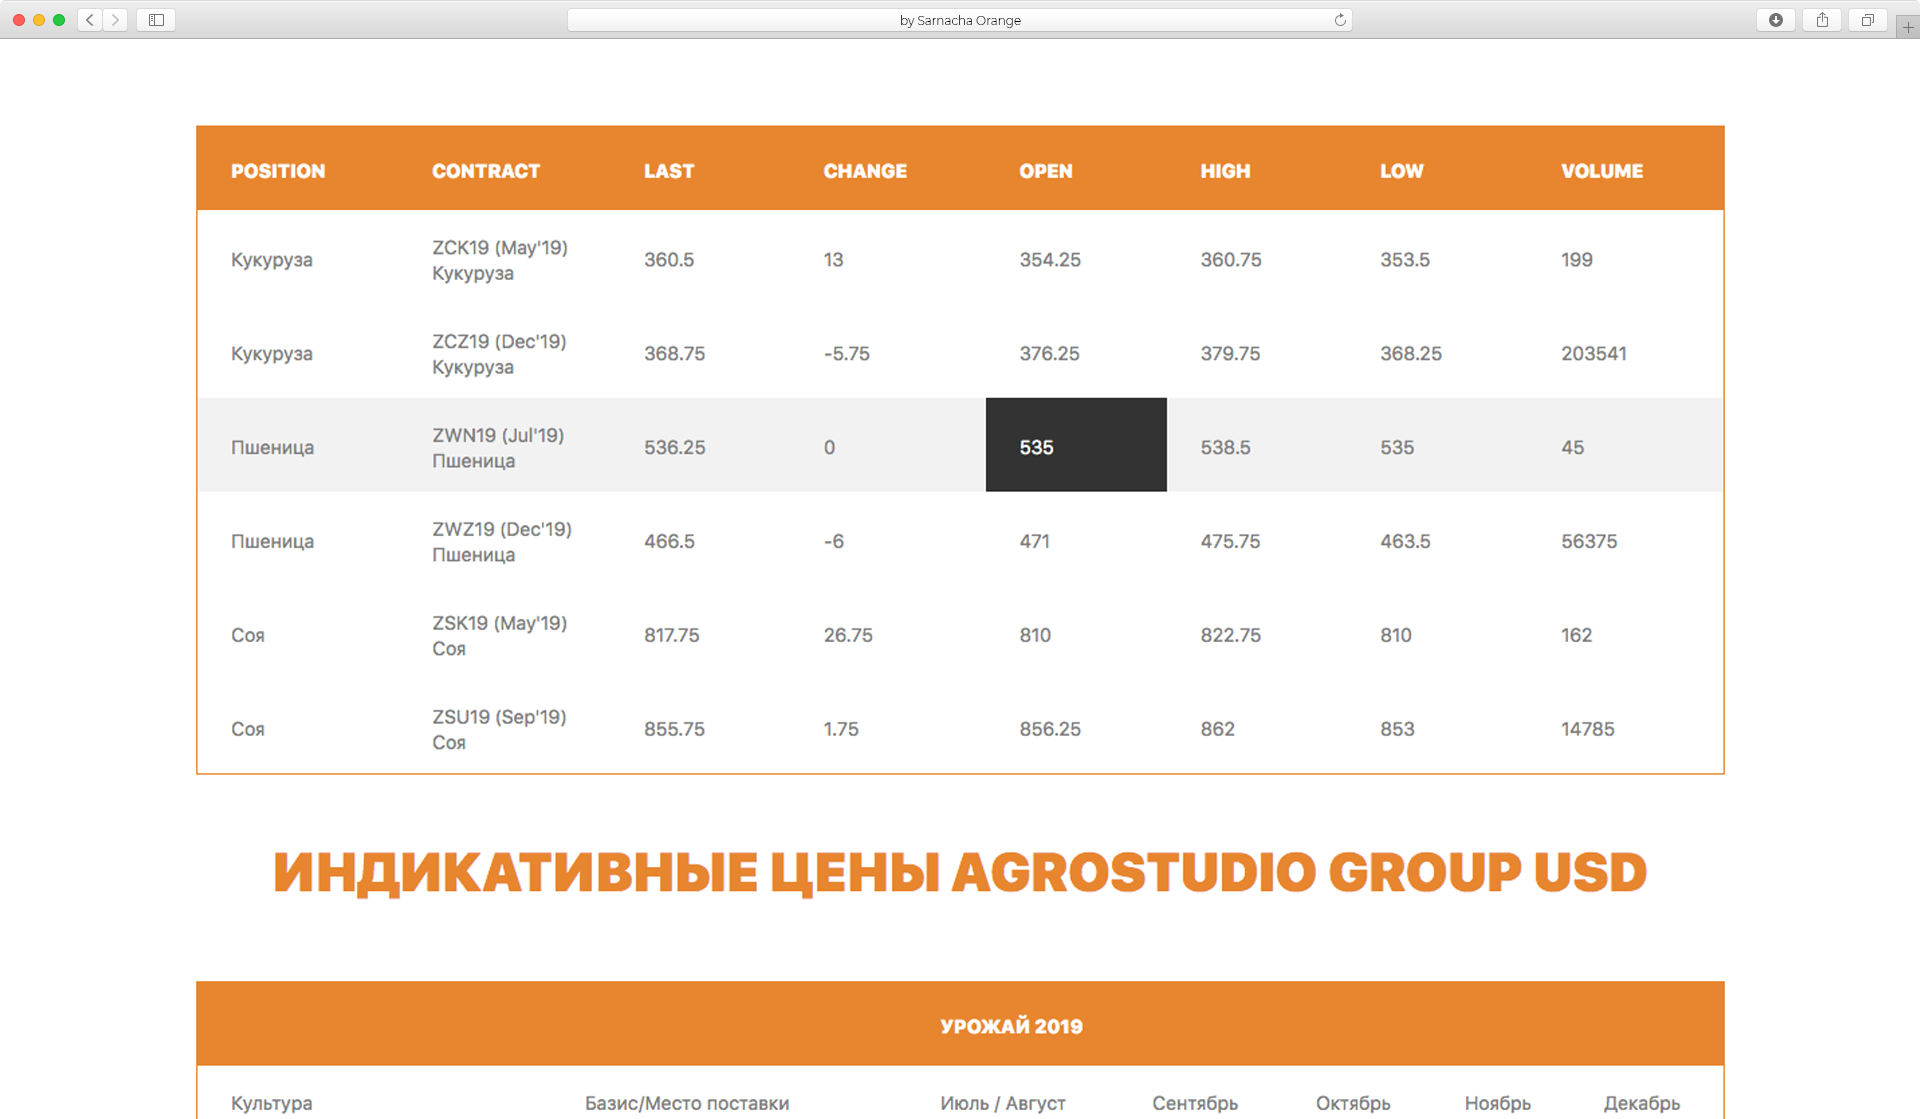1920x1119 pixels.
Task: Click the high value 862
Action: tap(1218, 730)
